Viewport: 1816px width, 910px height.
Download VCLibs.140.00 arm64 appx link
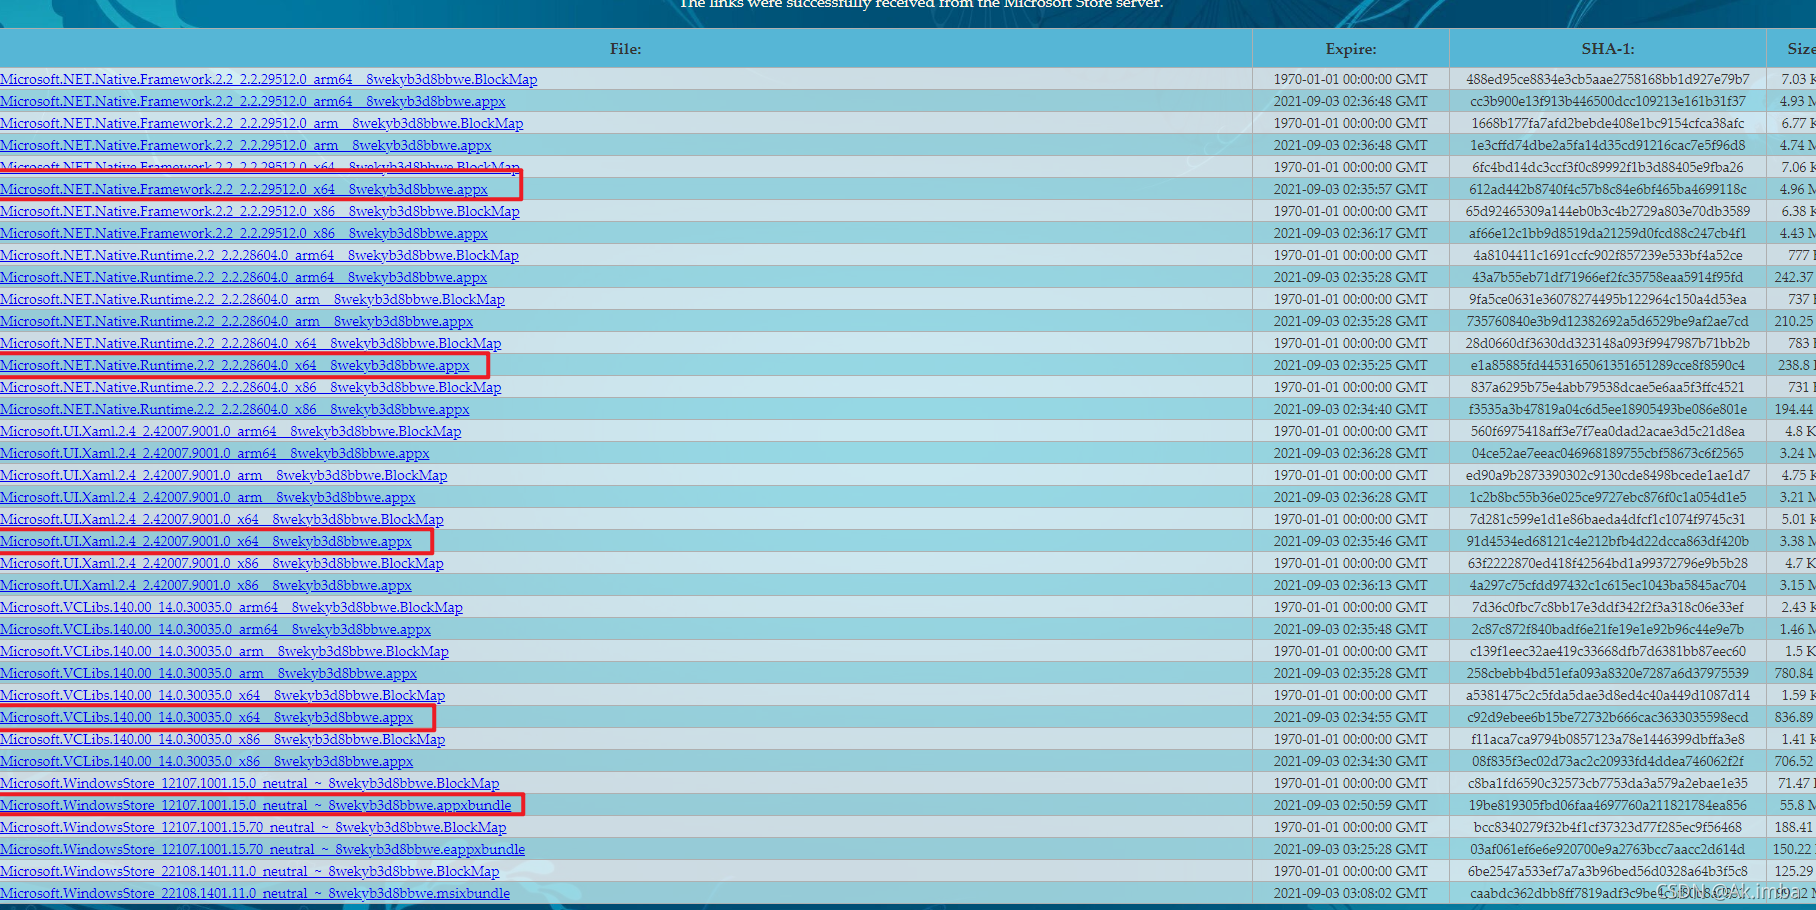pos(216,629)
